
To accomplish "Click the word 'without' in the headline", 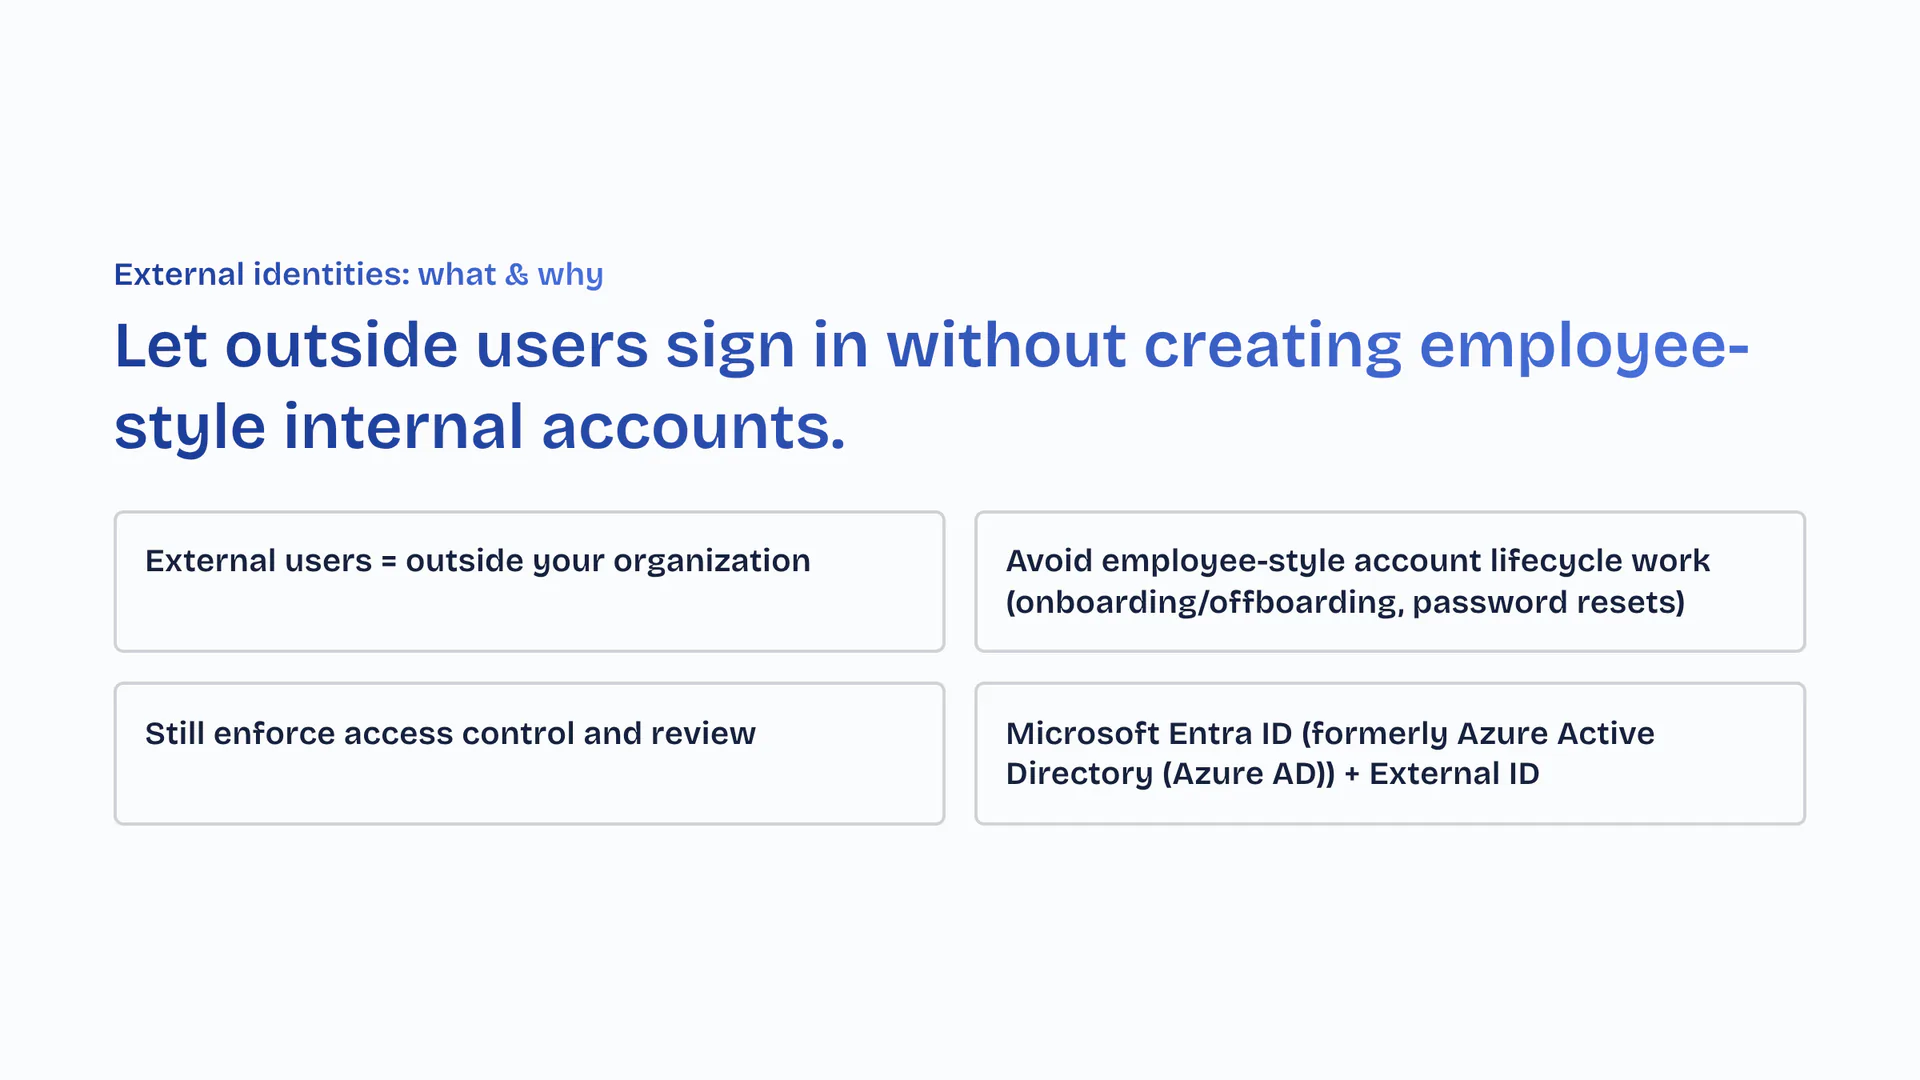I will [1006, 346].
